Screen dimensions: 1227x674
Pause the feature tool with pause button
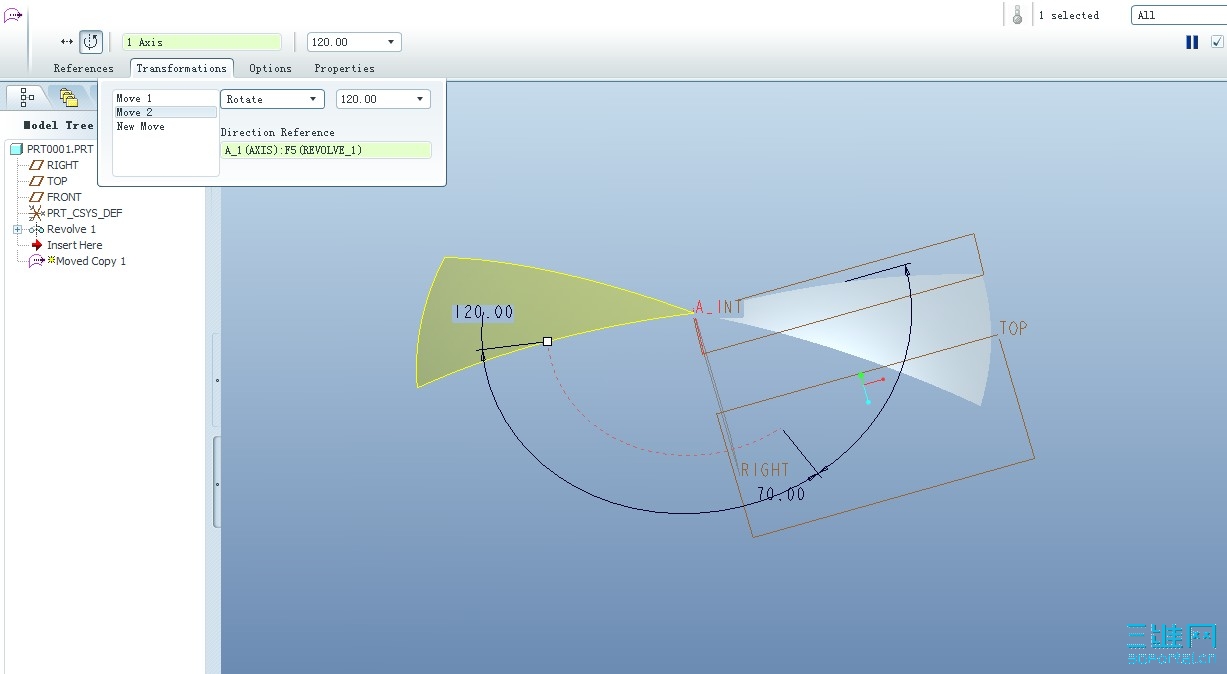coord(1192,42)
